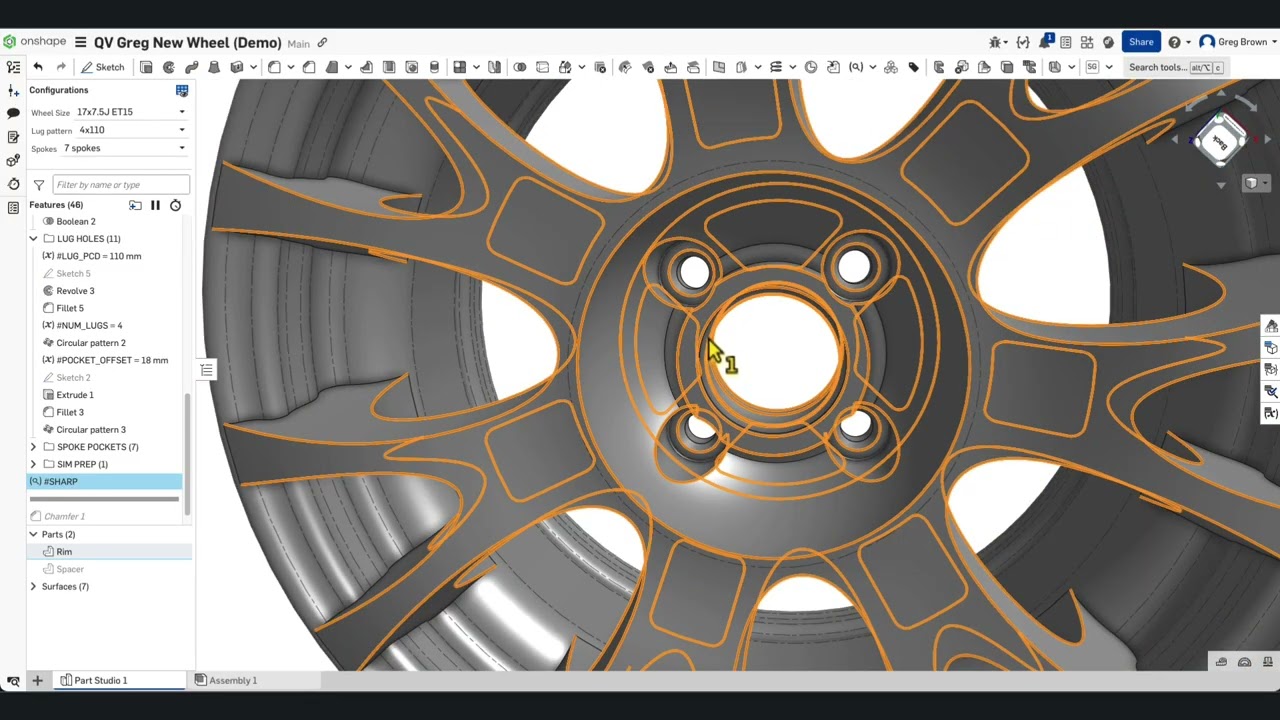Expand the Surfaces list
The width and height of the screenshot is (1280, 720).
tap(33, 586)
